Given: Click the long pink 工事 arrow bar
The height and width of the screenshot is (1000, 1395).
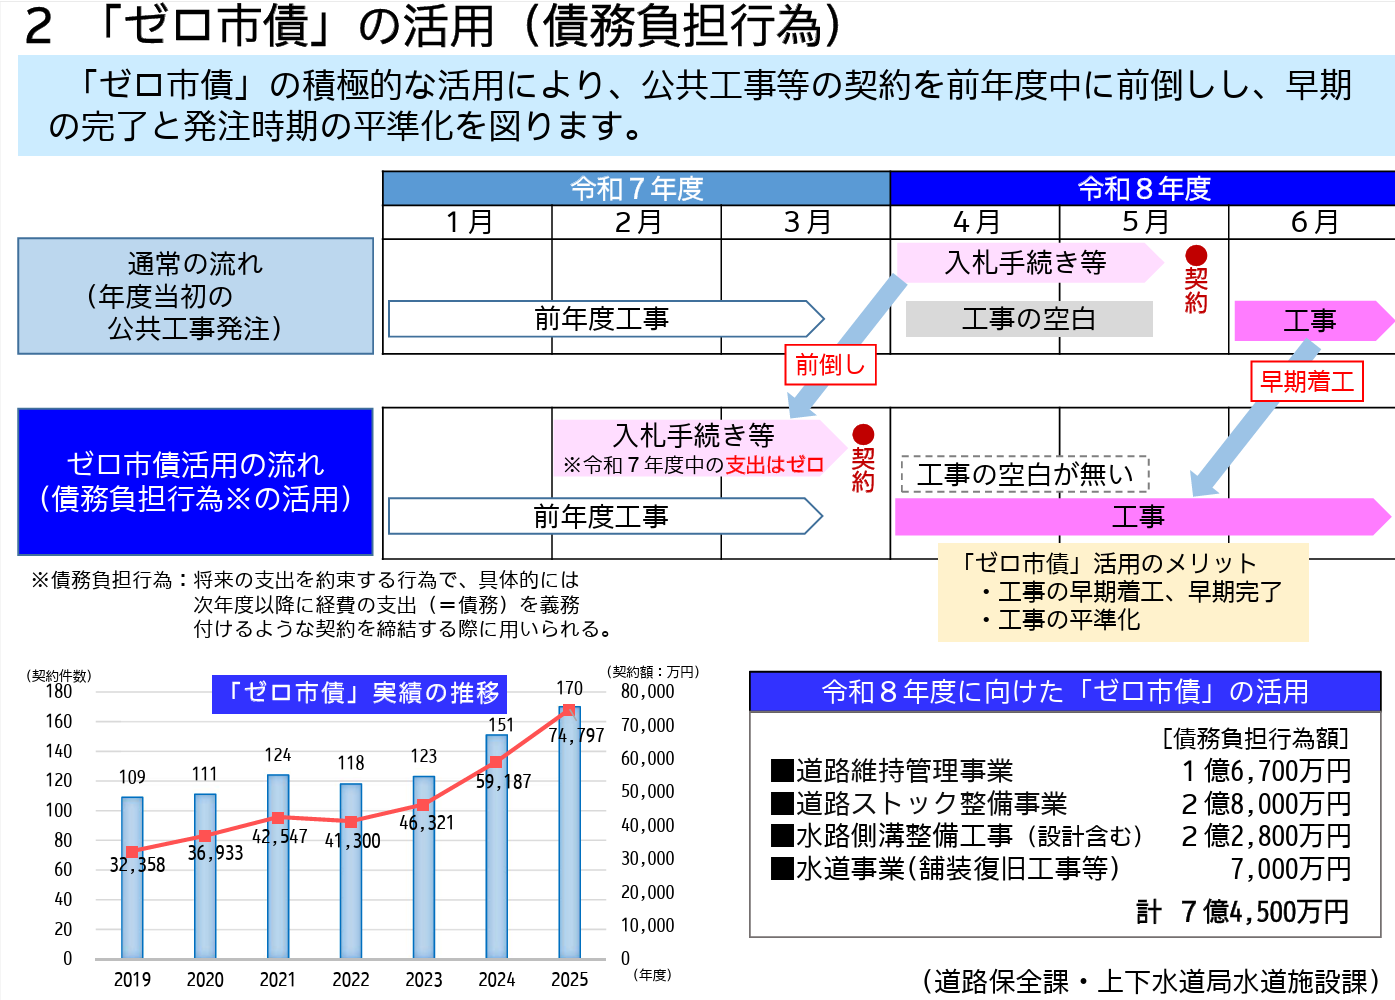Looking at the screenshot, I should point(1140,517).
